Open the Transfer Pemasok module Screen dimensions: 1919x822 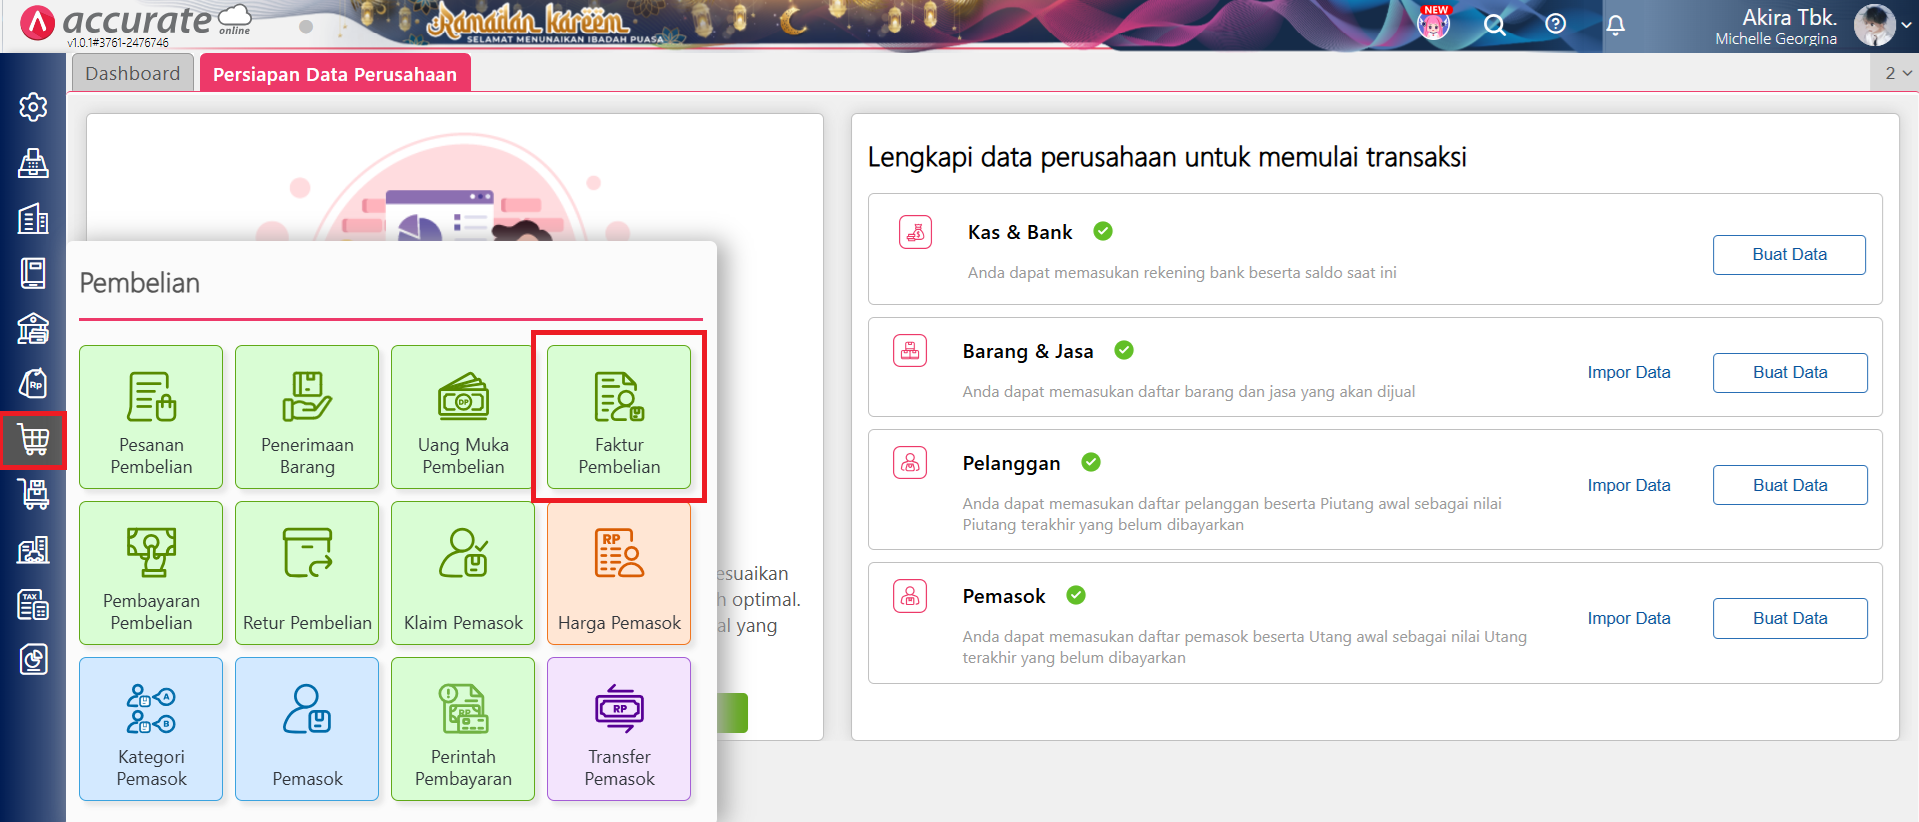(619, 729)
